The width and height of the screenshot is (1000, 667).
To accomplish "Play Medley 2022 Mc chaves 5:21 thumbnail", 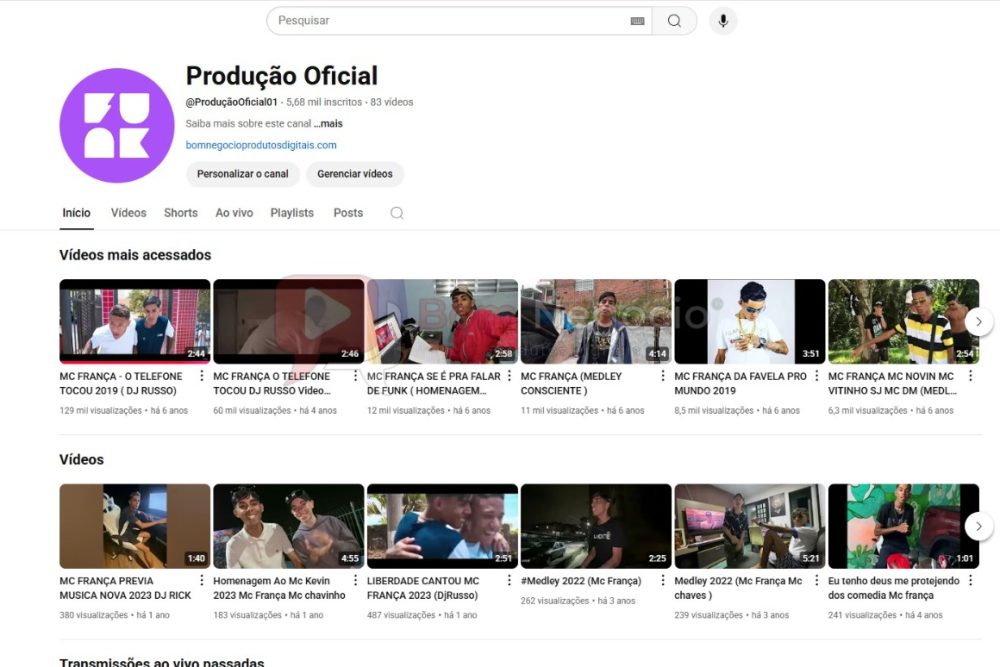I will point(749,526).
